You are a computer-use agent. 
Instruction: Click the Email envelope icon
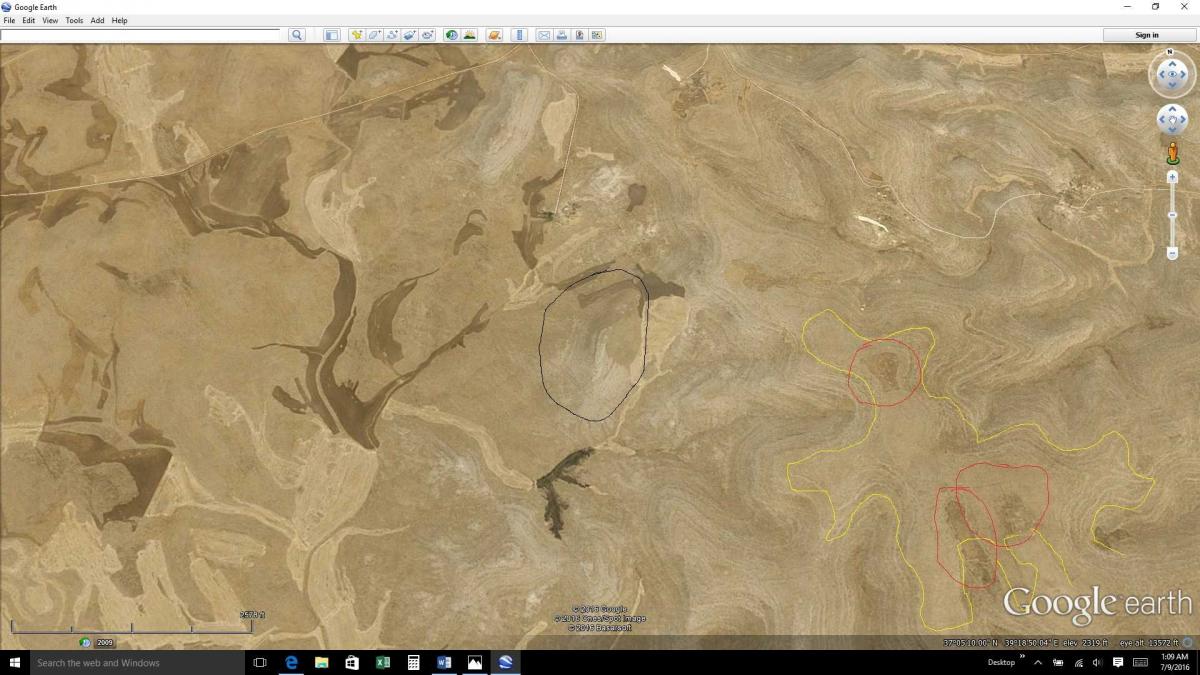pyautogui.click(x=544, y=35)
